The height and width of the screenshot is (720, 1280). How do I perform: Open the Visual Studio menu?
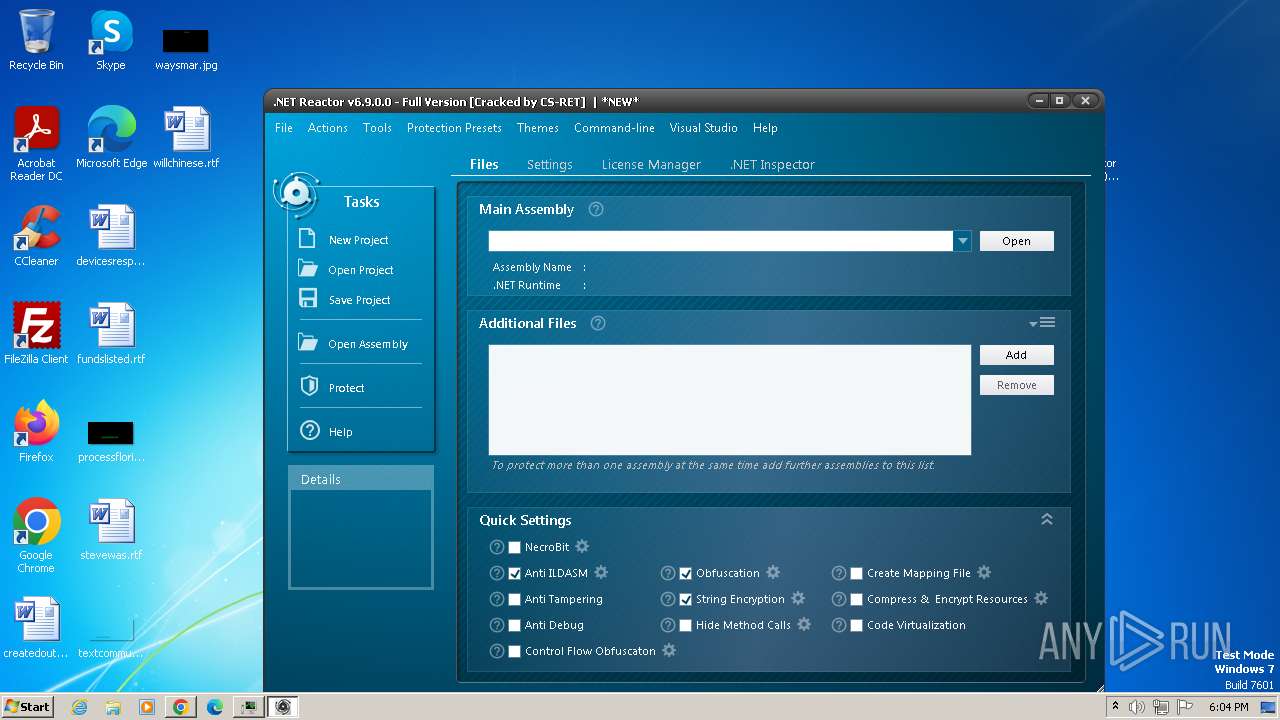[x=703, y=128]
